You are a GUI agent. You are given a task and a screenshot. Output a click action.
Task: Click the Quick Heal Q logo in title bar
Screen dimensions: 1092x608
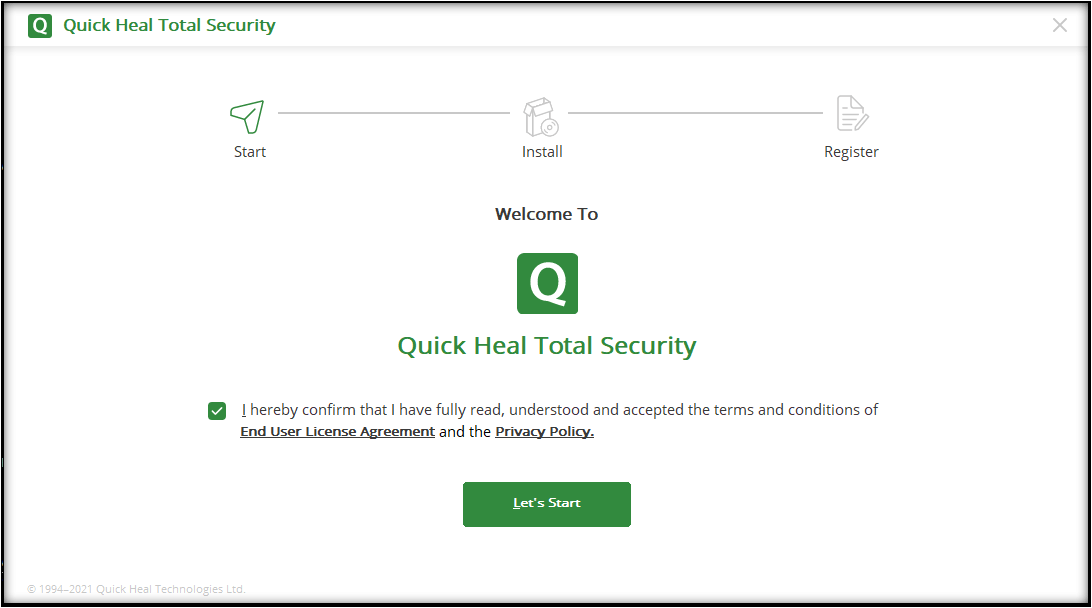tap(40, 26)
